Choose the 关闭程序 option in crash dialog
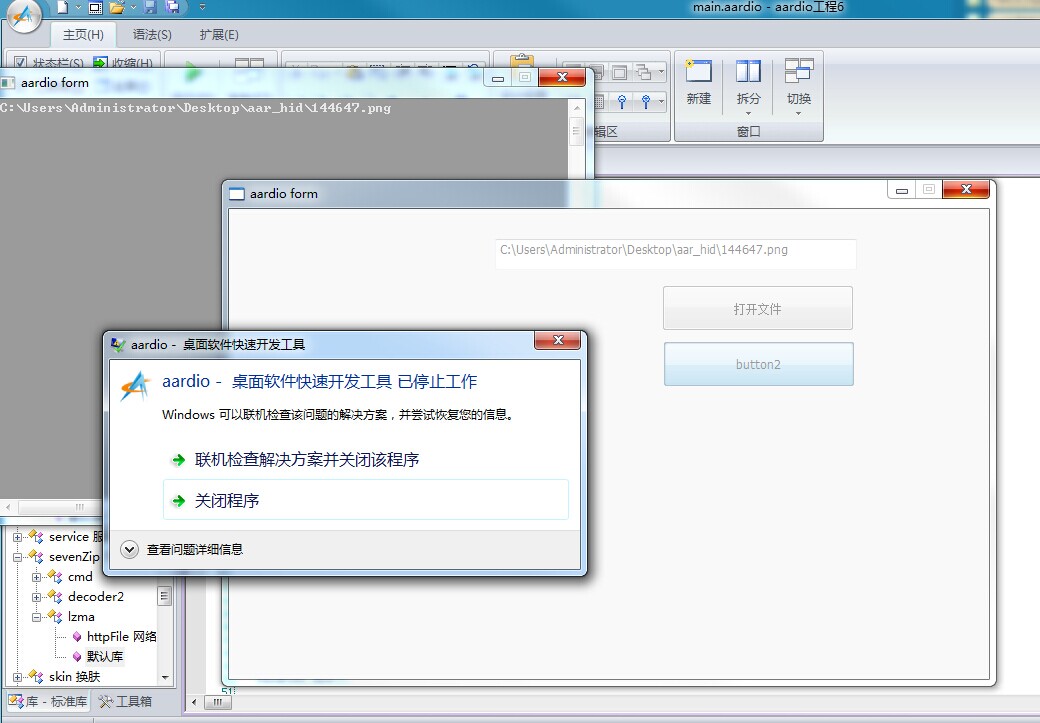1040x723 pixels. click(365, 500)
